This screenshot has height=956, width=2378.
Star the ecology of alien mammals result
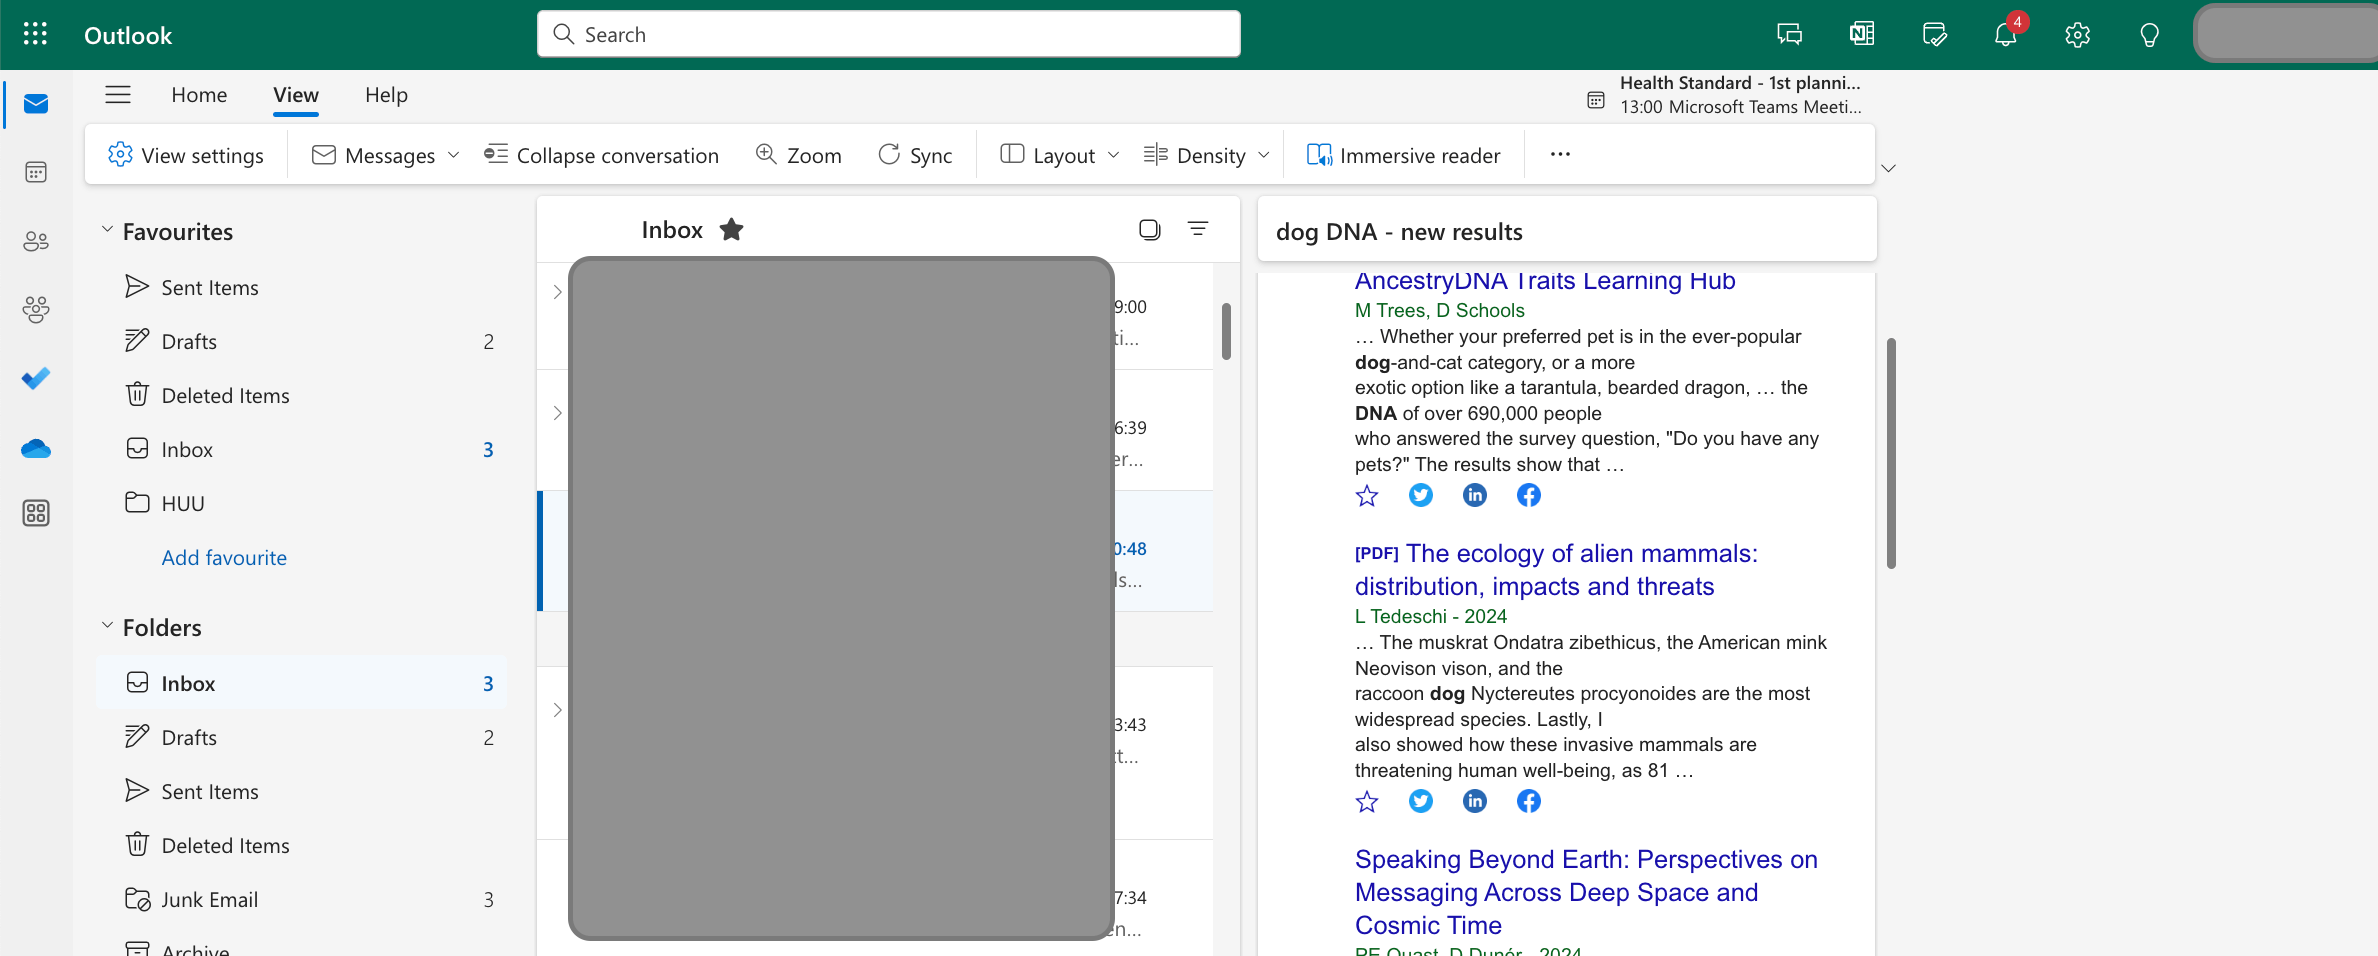click(1367, 801)
